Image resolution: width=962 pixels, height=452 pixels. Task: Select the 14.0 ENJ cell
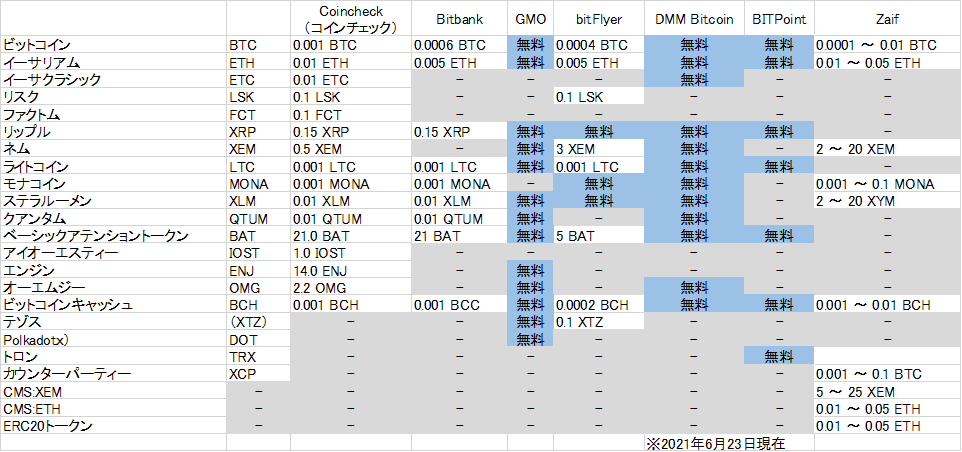(x=351, y=270)
